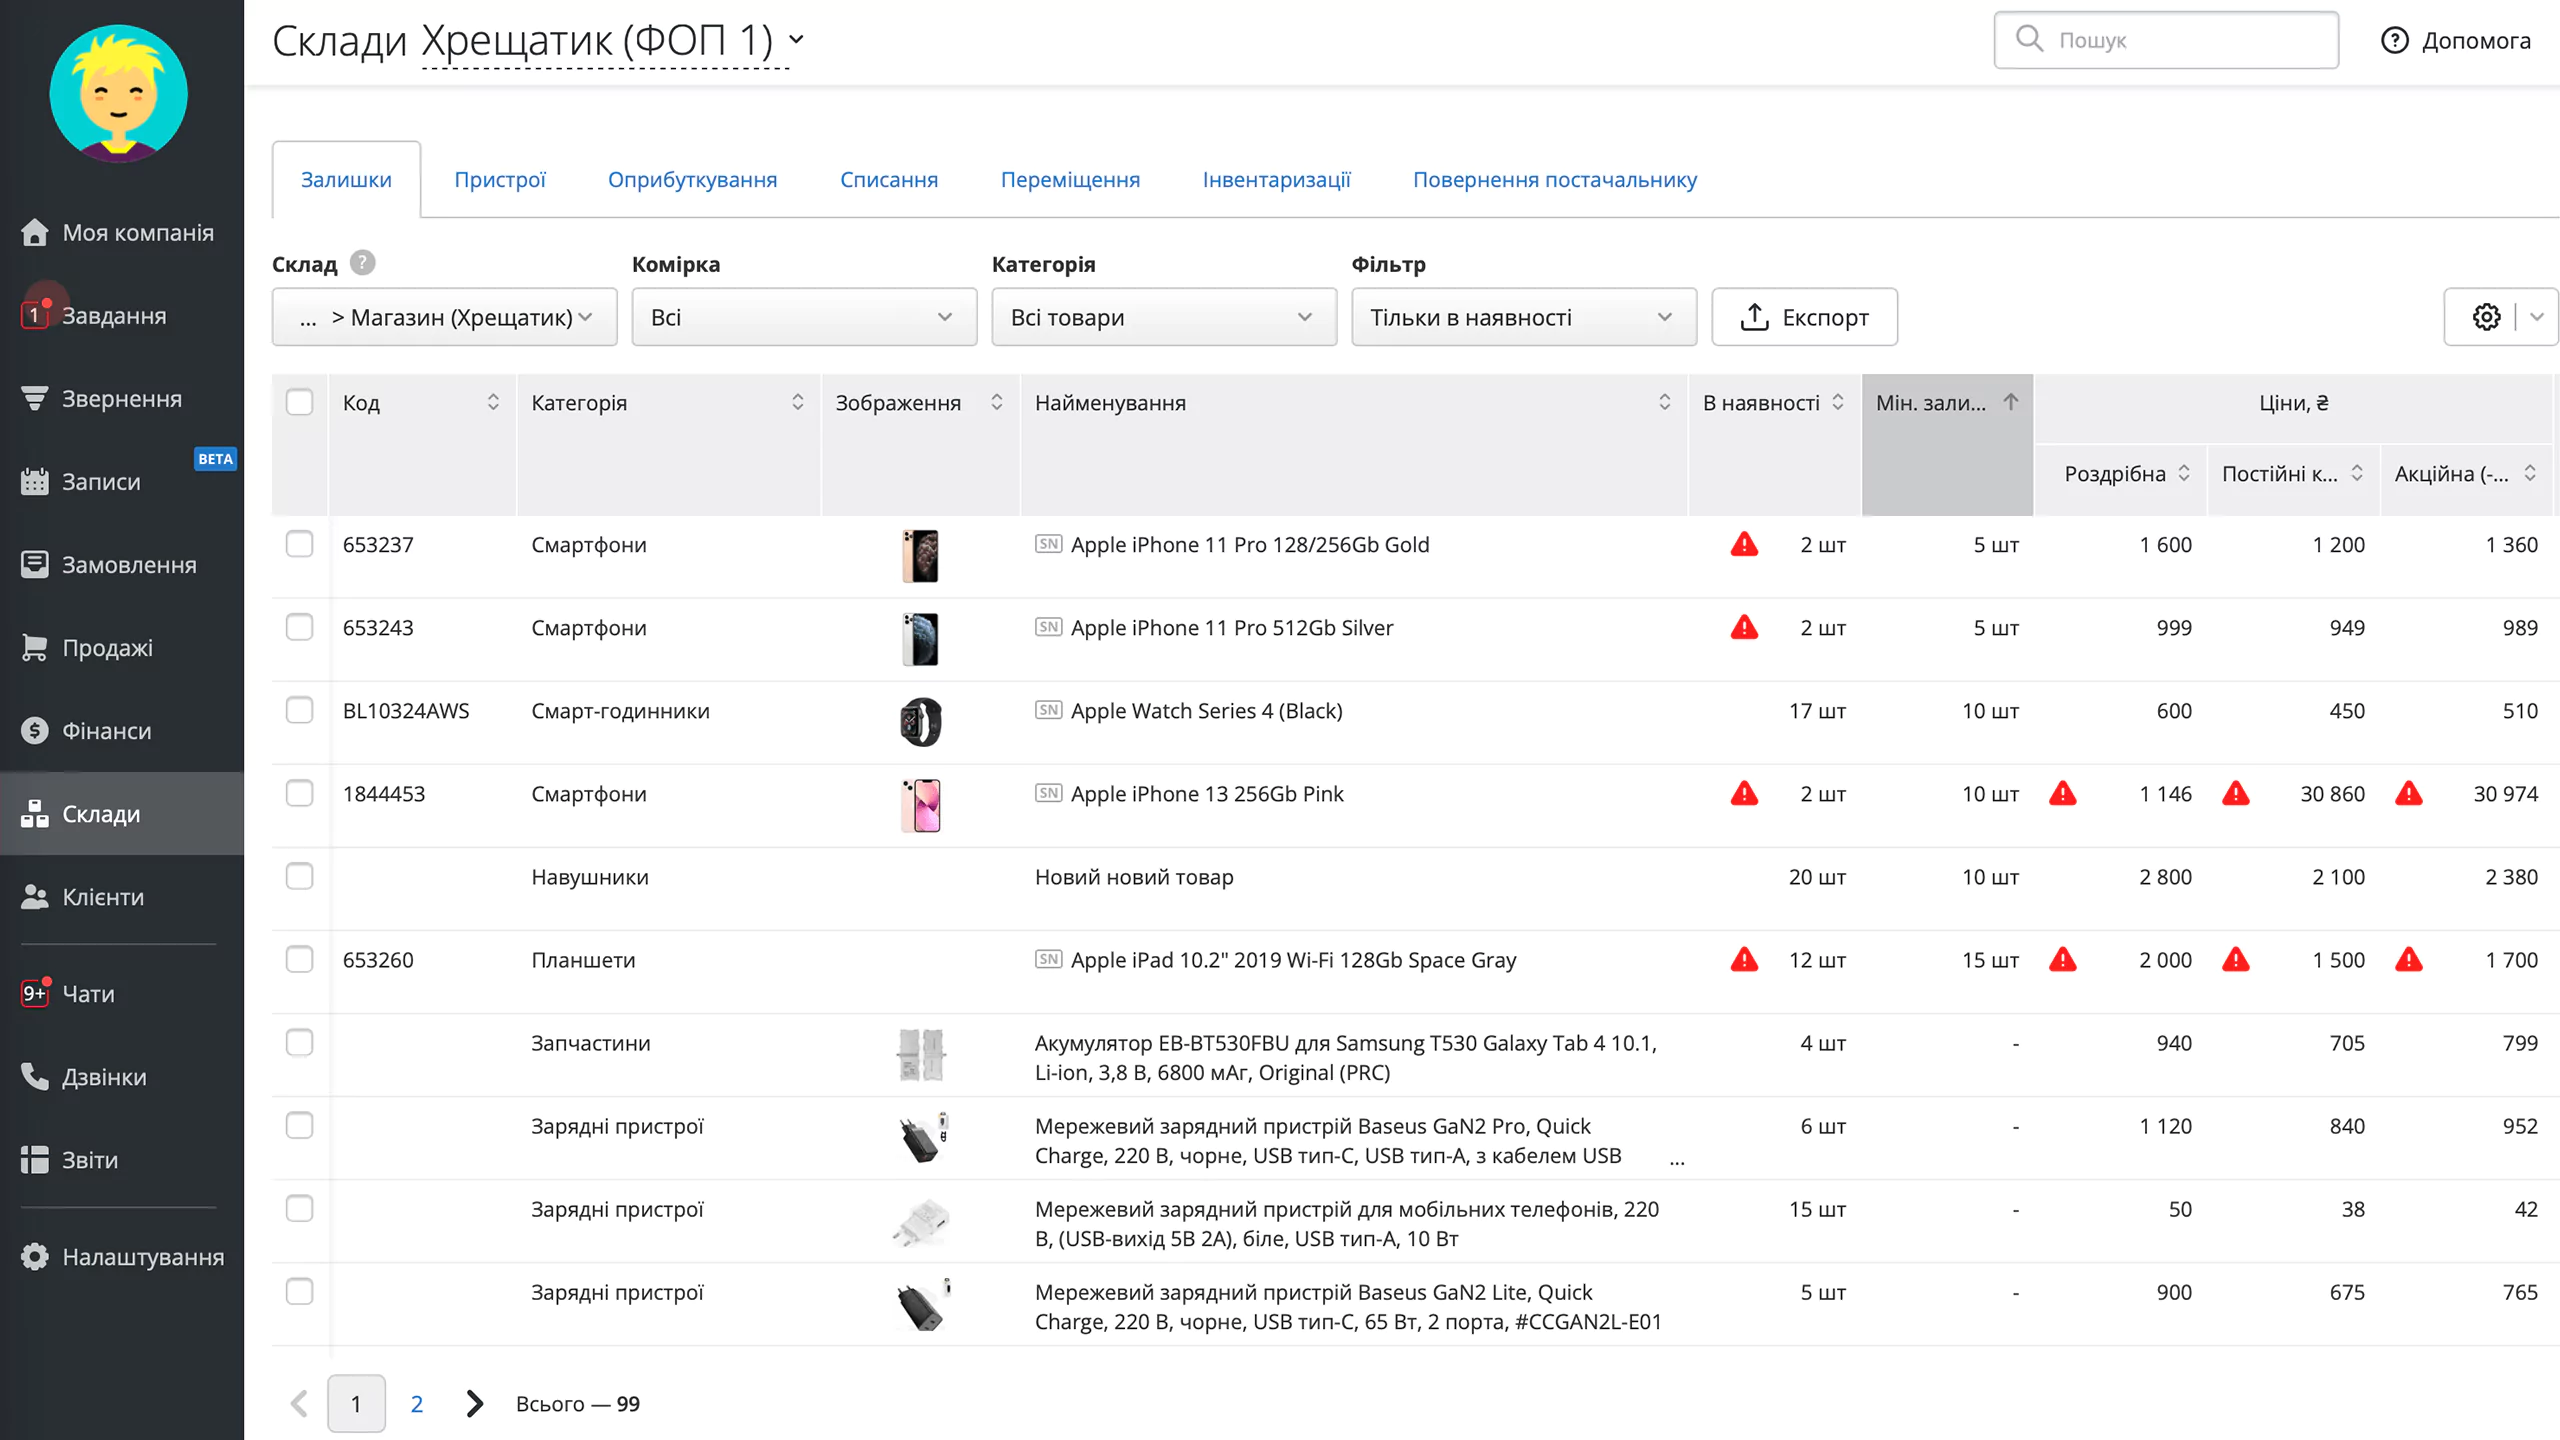Viewport: 2560px width, 1440px height.
Task: Open iPhone 13 Pink product thumbnail
Action: 920,805
